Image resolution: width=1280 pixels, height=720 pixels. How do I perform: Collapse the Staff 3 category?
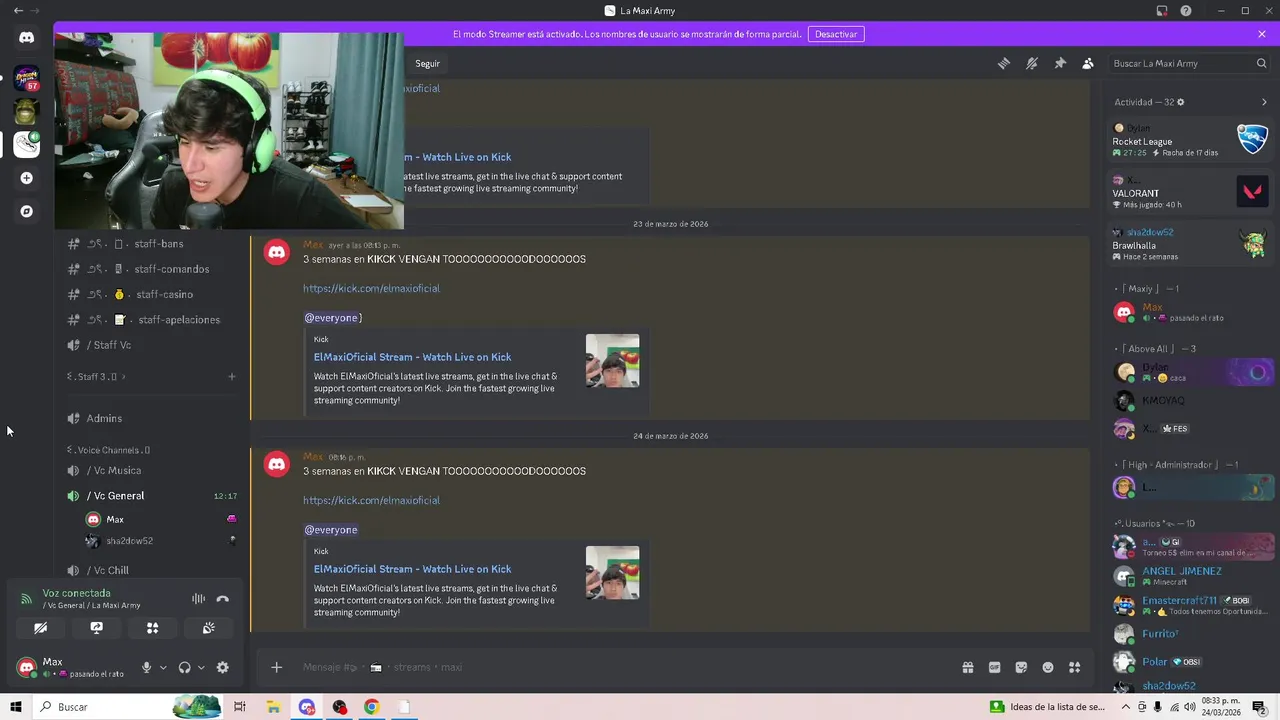click(95, 377)
